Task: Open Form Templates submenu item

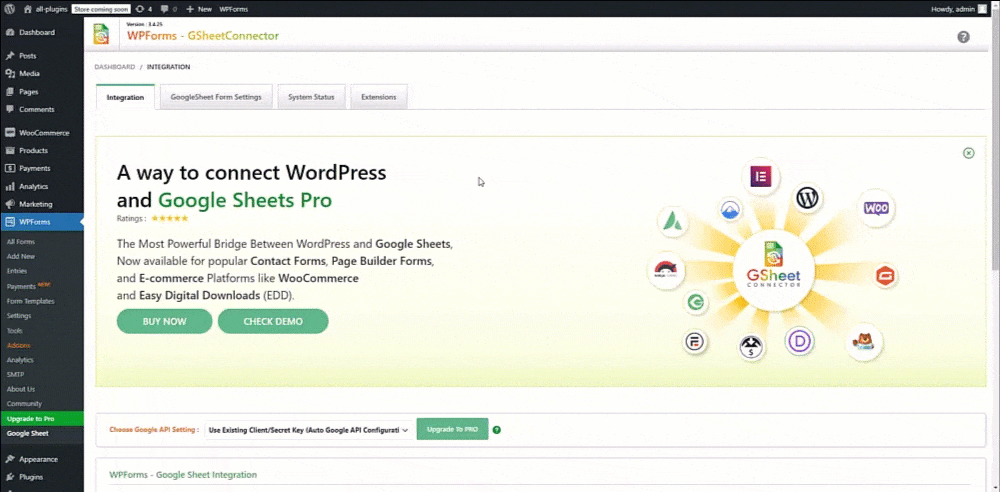Action: [x=31, y=301]
